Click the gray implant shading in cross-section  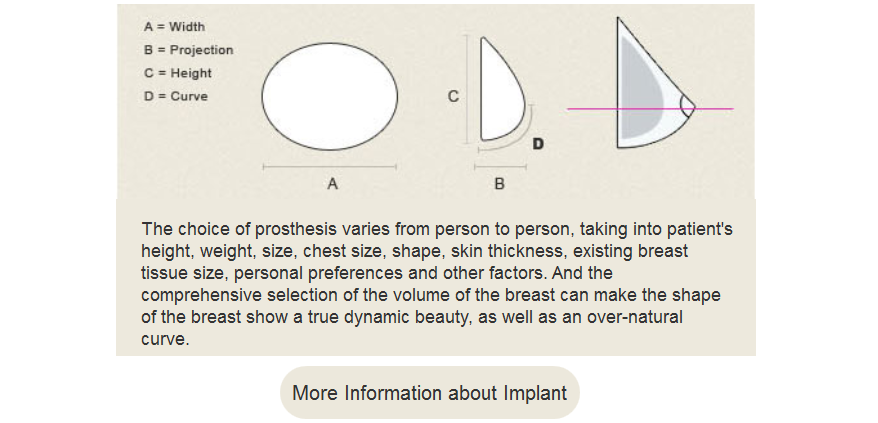641,90
